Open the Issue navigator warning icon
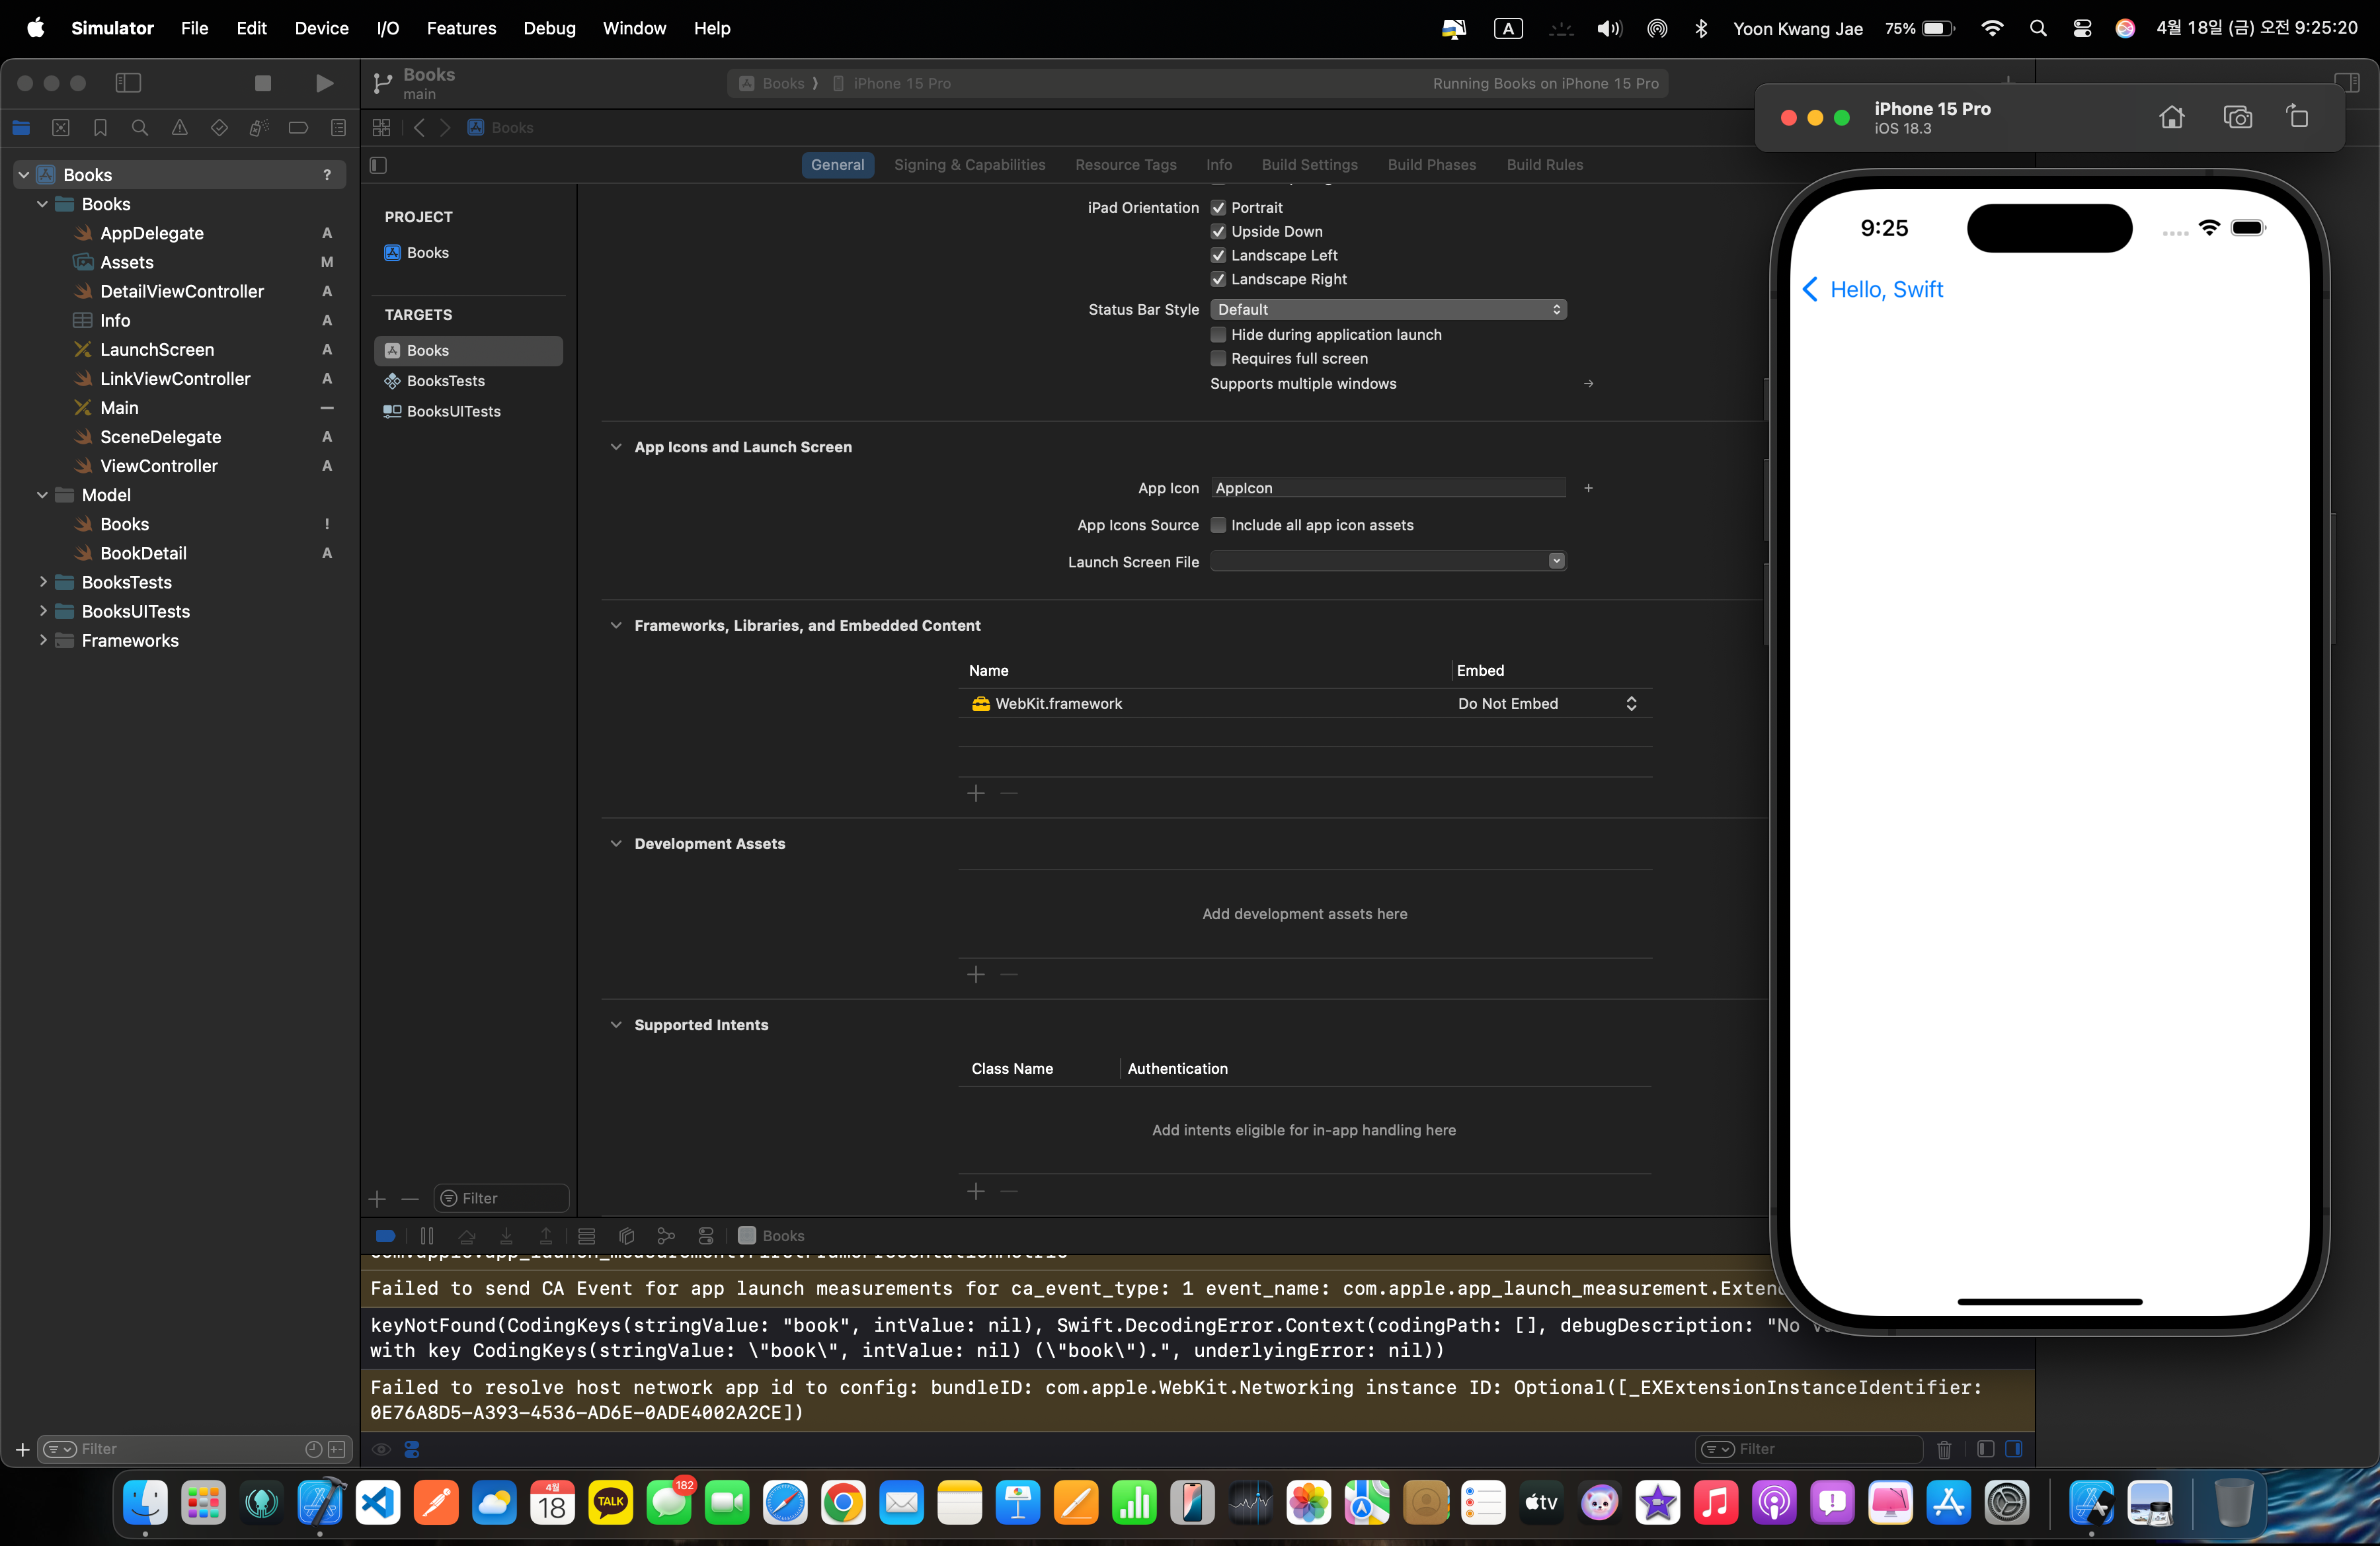Image resolution: width=2380 pixels, height=1546 pixels. tap(179, 127)
